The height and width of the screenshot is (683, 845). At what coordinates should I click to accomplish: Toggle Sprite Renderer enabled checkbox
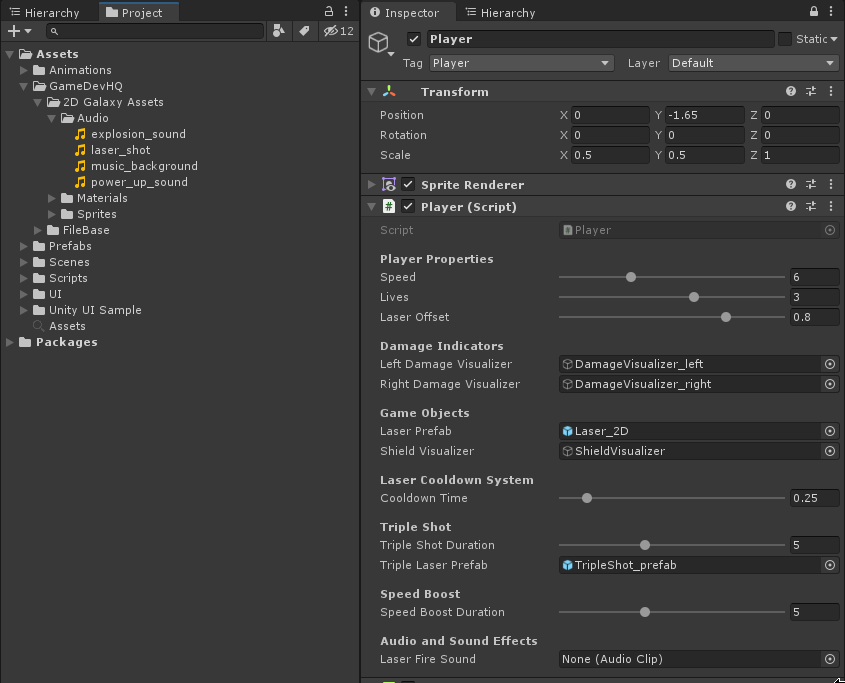pyautogui.click(x=408, y=184)
